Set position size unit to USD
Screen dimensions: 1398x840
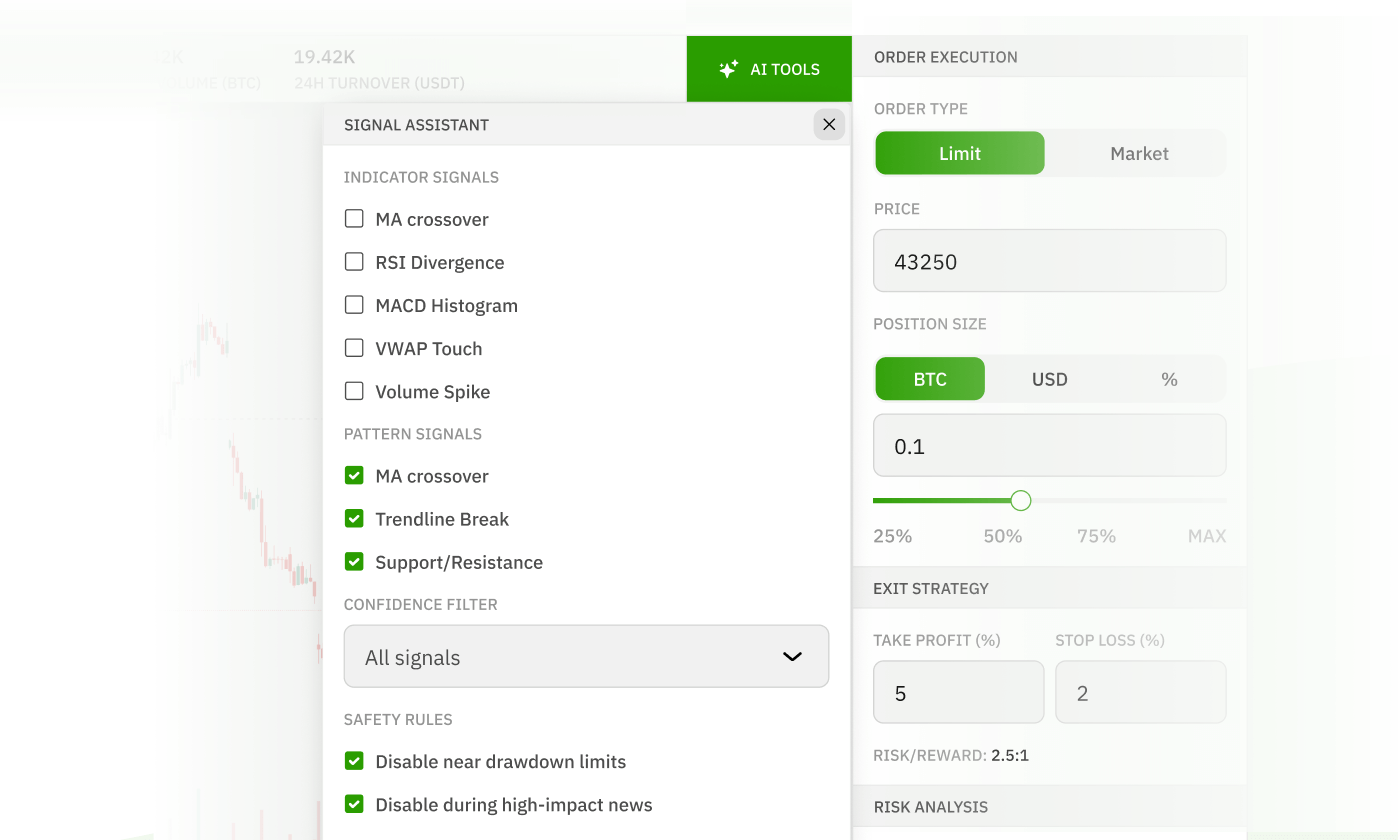pyautogui.click(x=1049, y=379)
